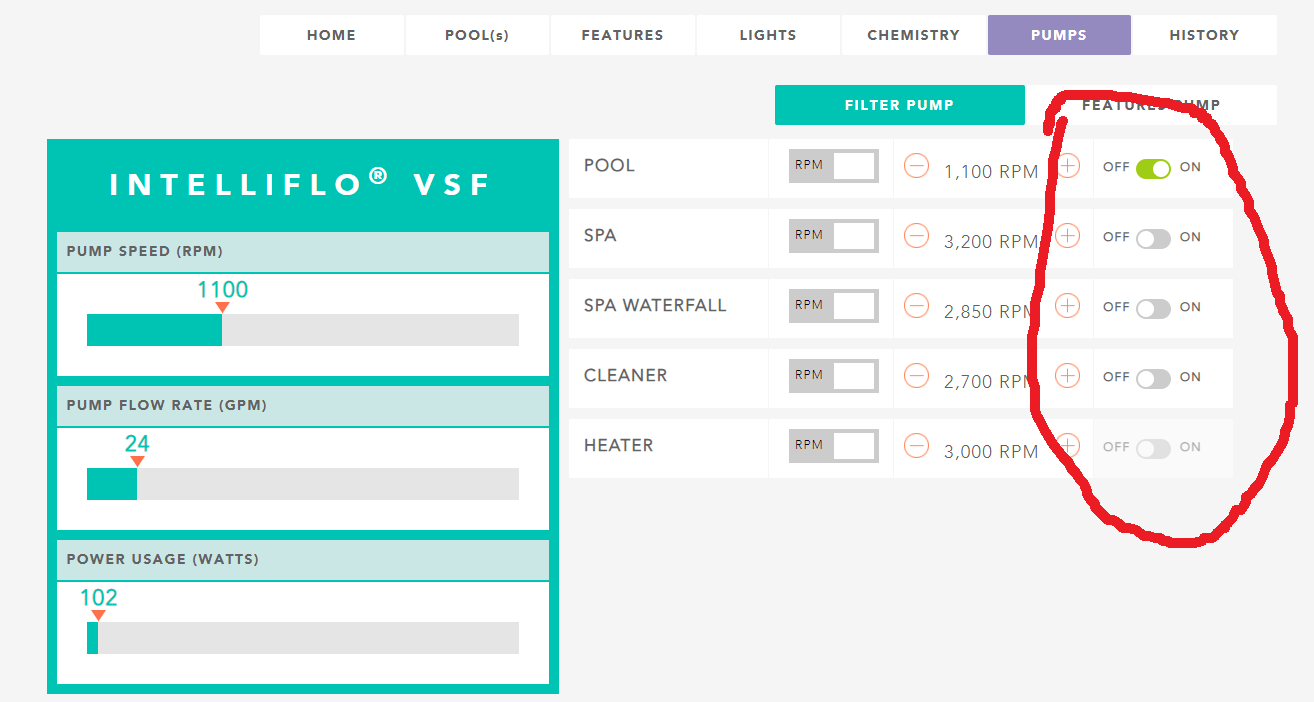Flip the HEATER RPM mode switch
The image size is (1314, 702).
834,446
